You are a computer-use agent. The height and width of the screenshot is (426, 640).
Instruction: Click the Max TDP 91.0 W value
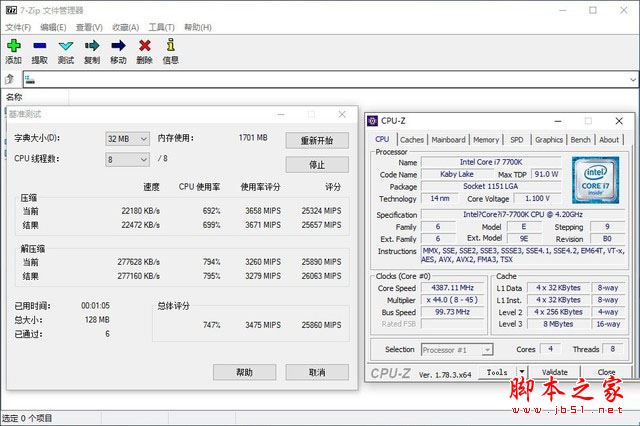(546, 174)
